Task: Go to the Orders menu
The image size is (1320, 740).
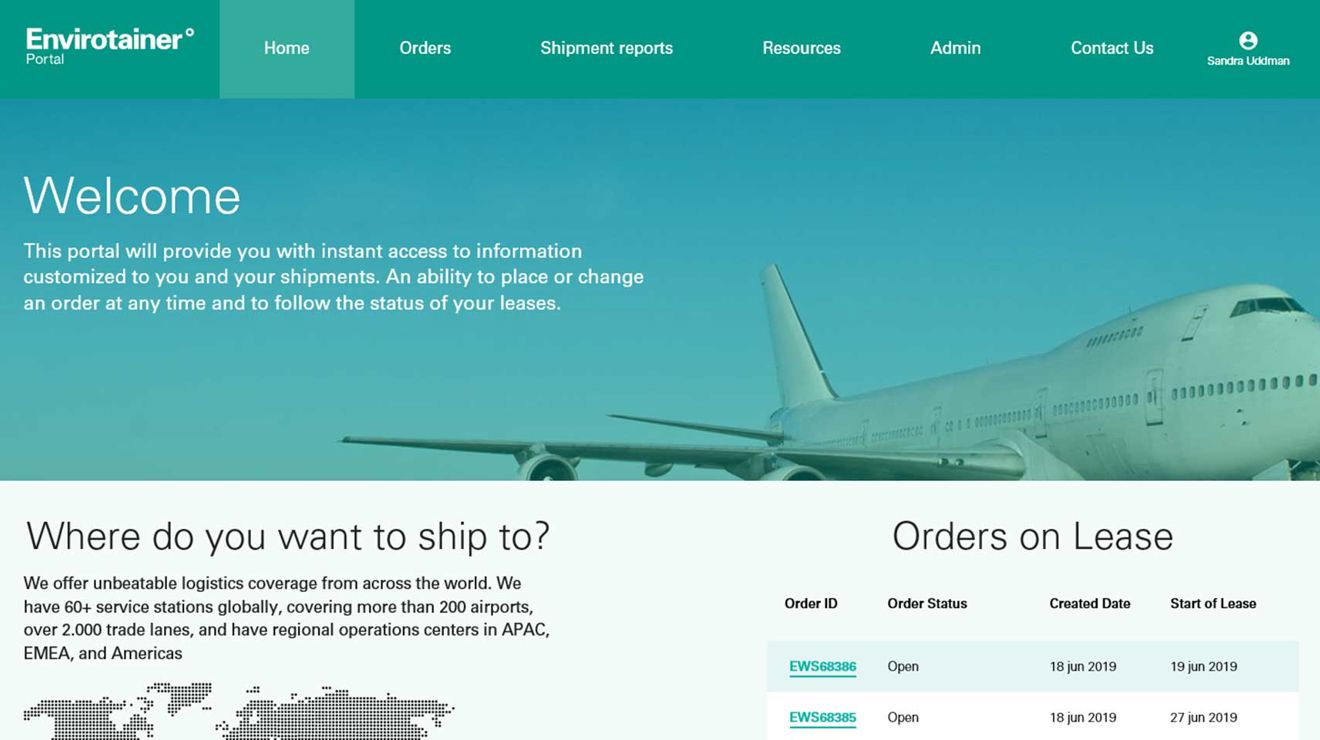Action: point(425,48)
